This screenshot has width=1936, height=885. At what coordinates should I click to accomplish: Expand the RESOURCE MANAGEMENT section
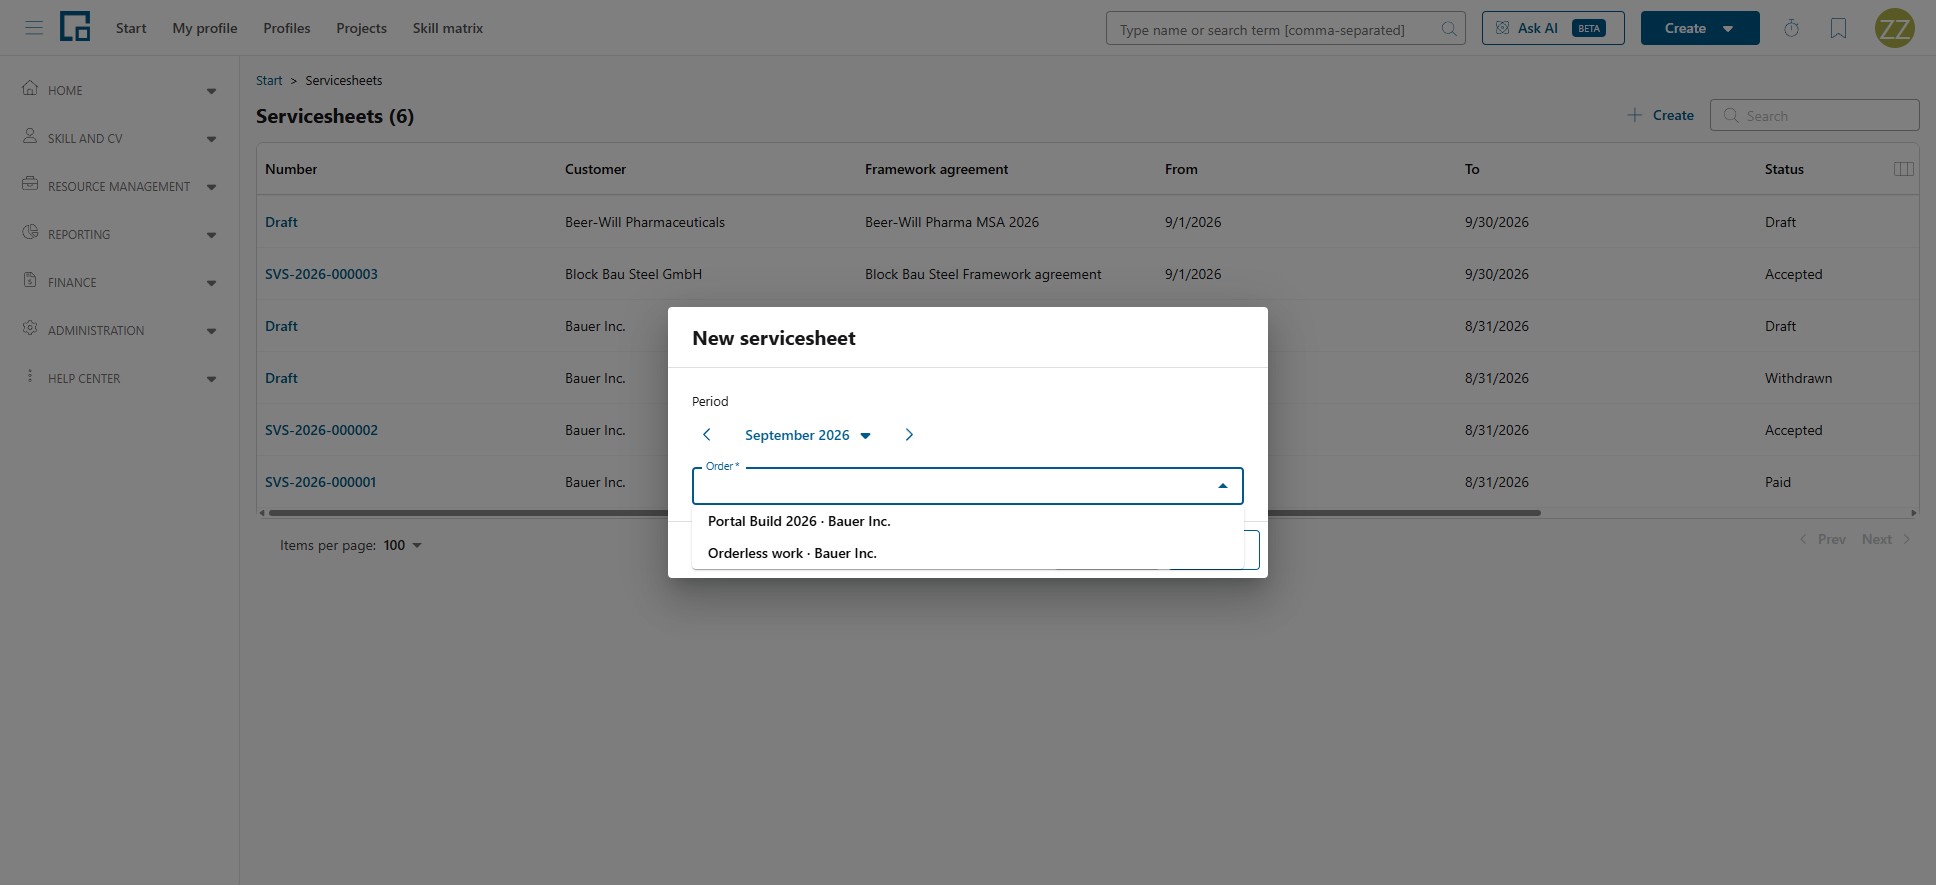point(211,187)
